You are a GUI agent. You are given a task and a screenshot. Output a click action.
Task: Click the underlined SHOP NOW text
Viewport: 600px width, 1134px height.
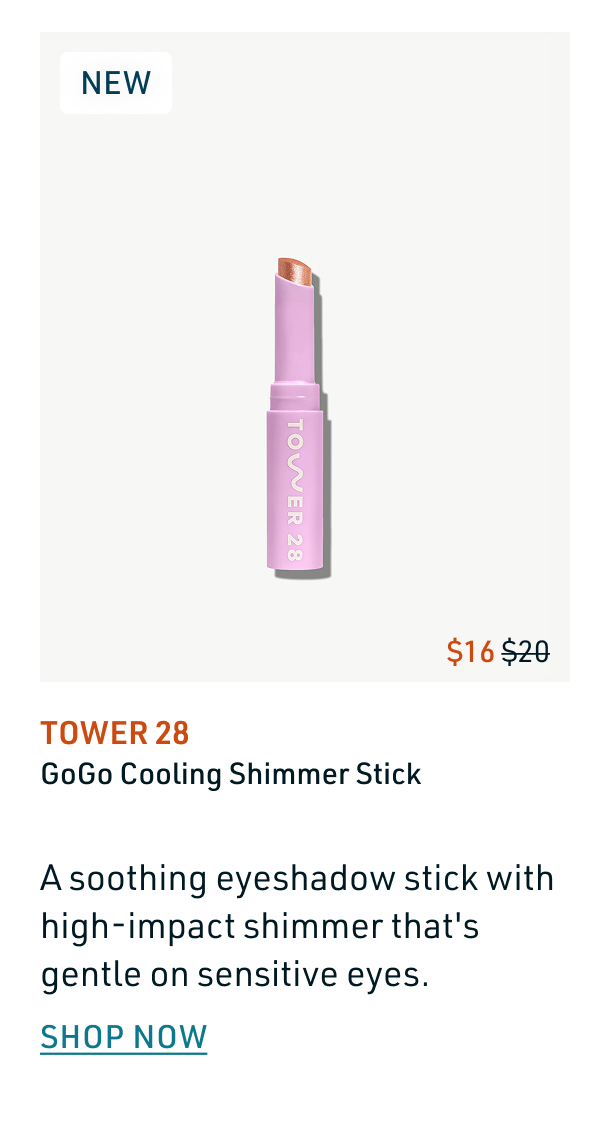point(123,1036)
